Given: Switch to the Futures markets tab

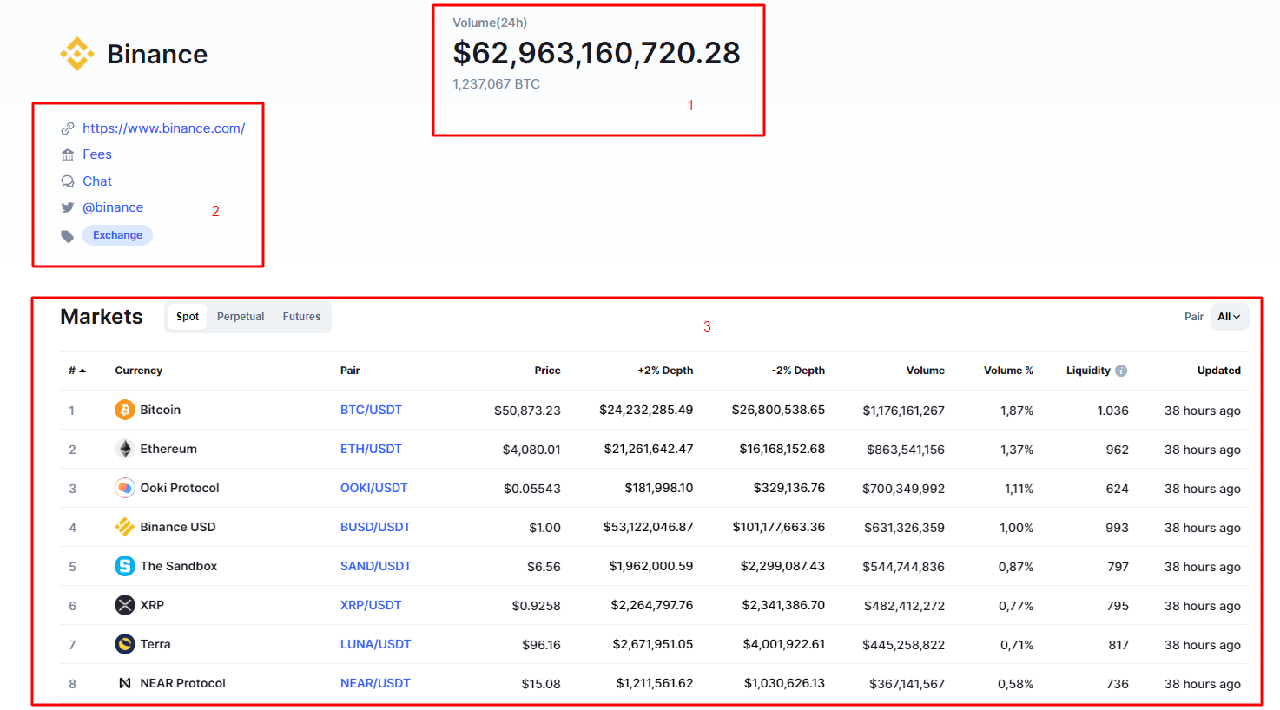Looking at the screenshot, I should click(301, 316).
